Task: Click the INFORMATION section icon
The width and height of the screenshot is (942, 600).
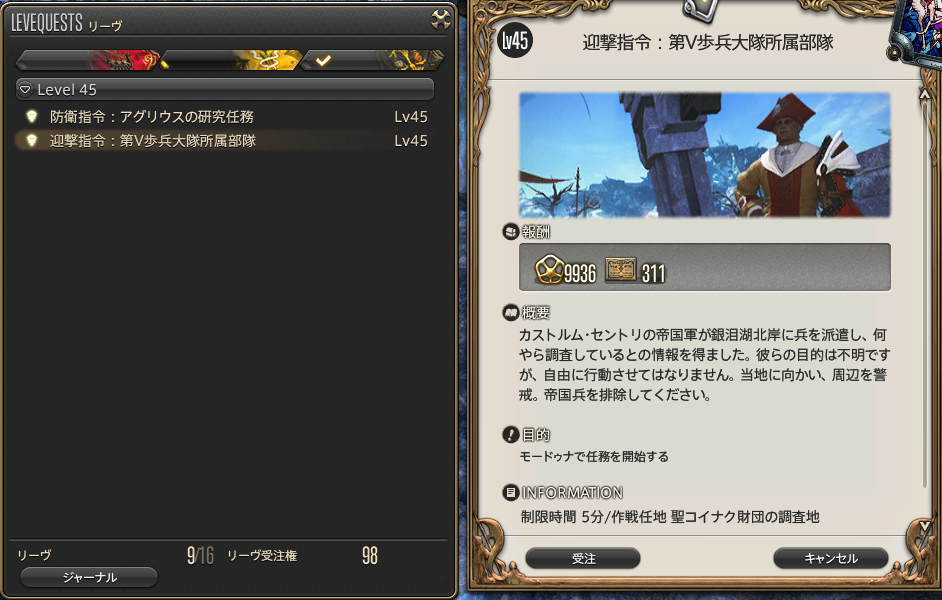Action: pyautogui.click(x=510, y=492)
